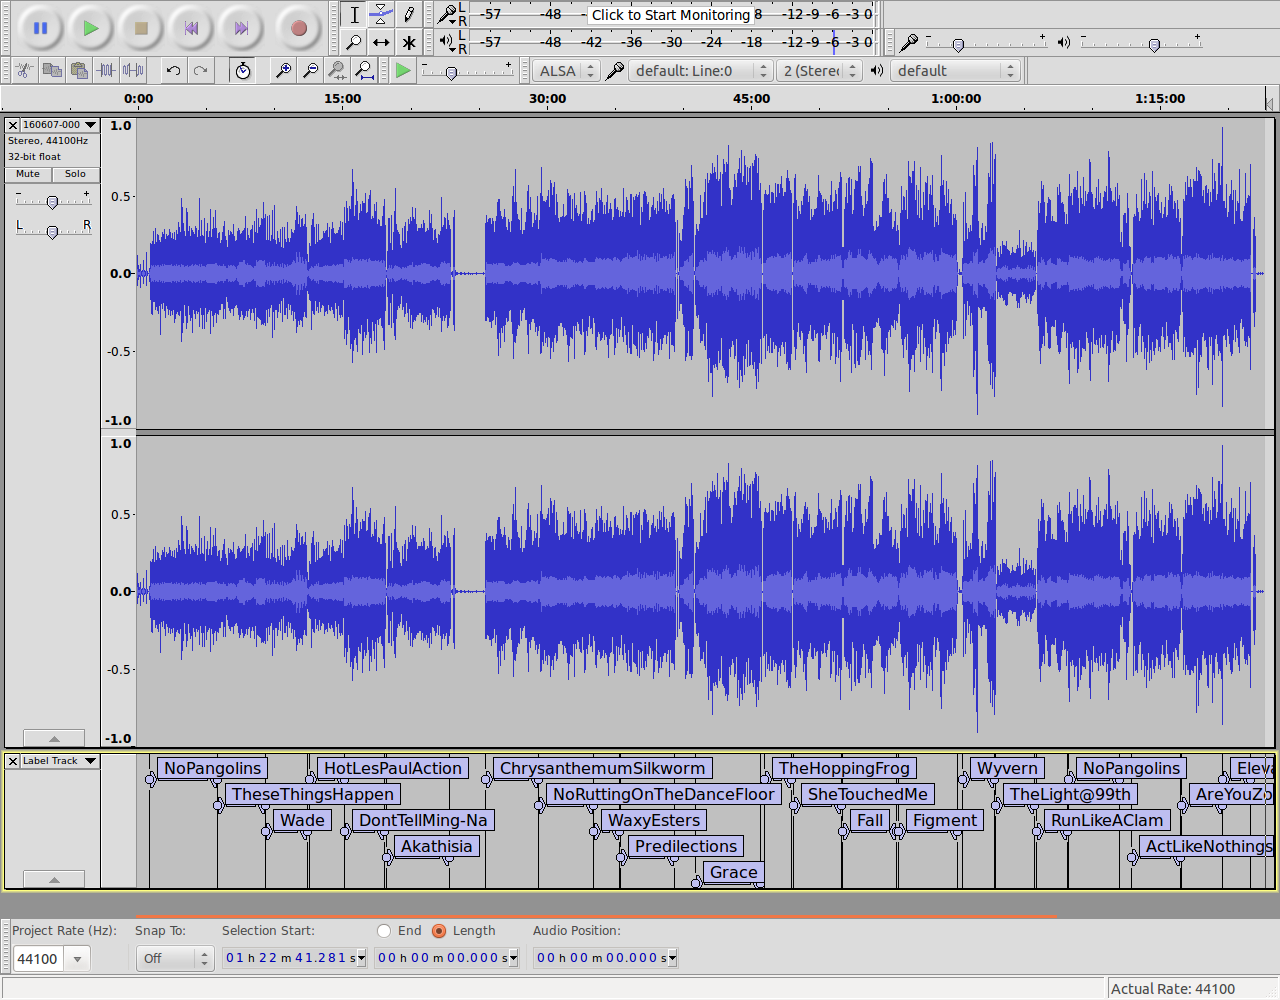Open the ALSA audio host dropdown
This screenshot has width=1280, height=1000.
[566, 71]
